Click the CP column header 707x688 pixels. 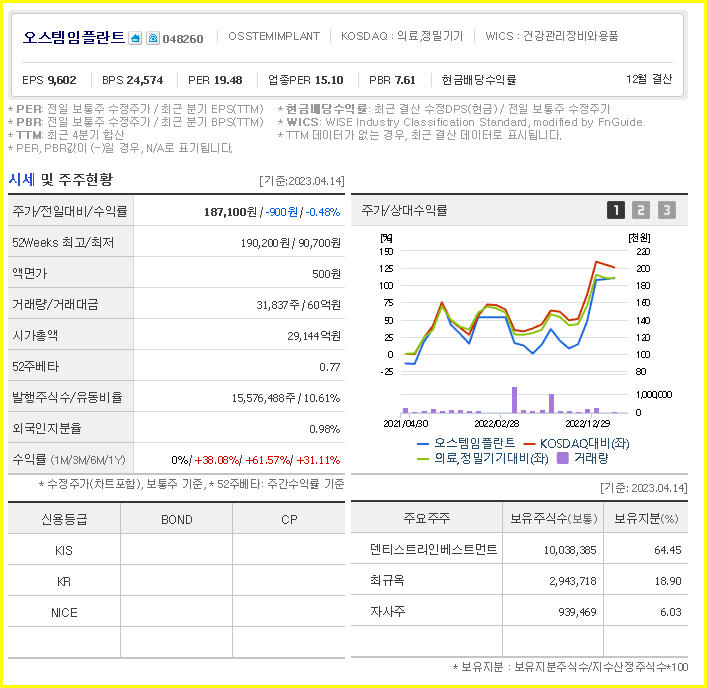pos(289,520)
